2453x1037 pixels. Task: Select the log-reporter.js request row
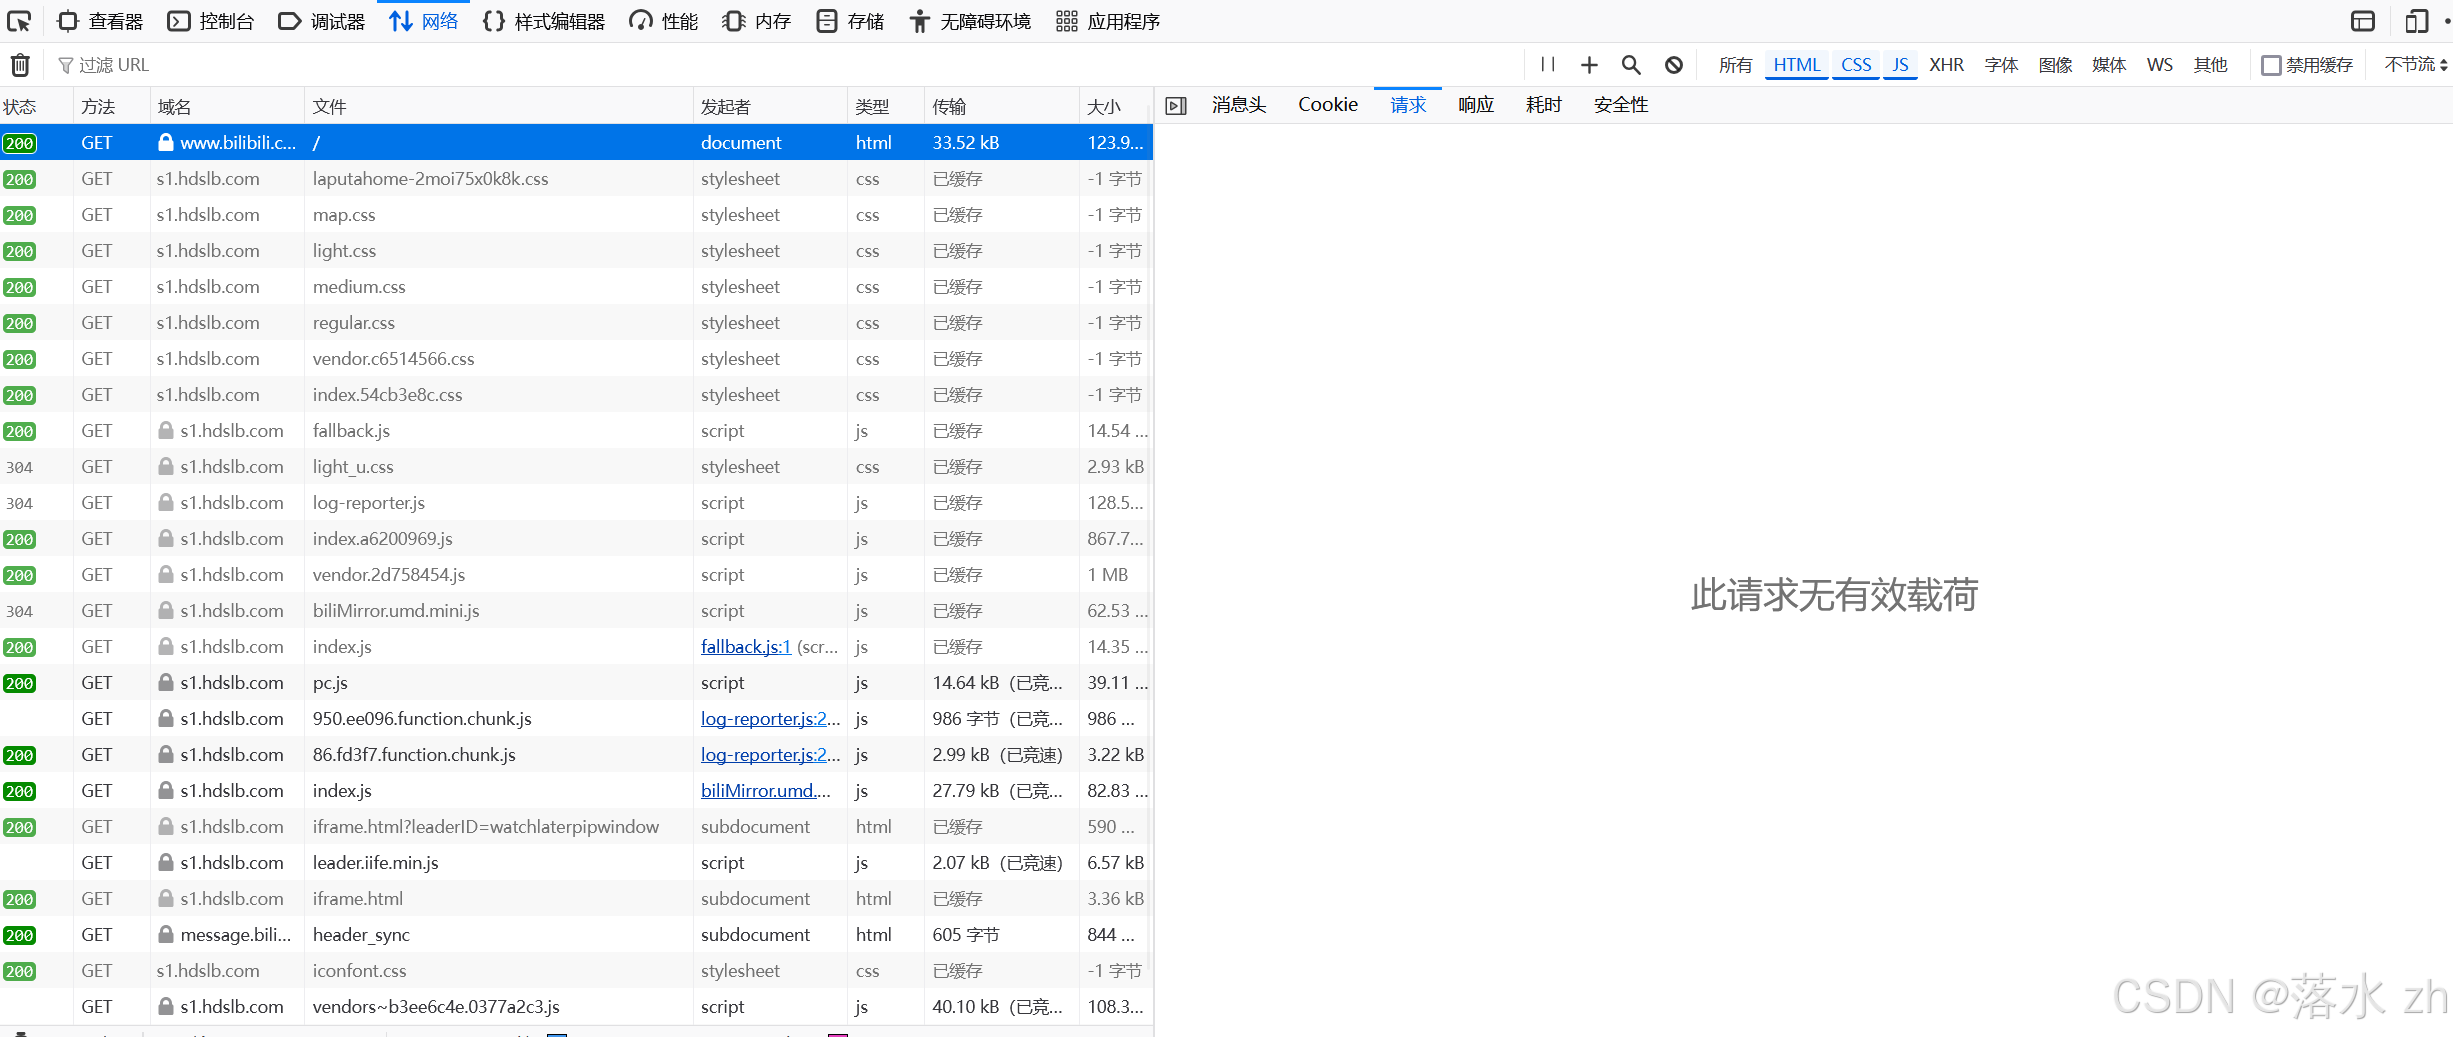point(576,503)
